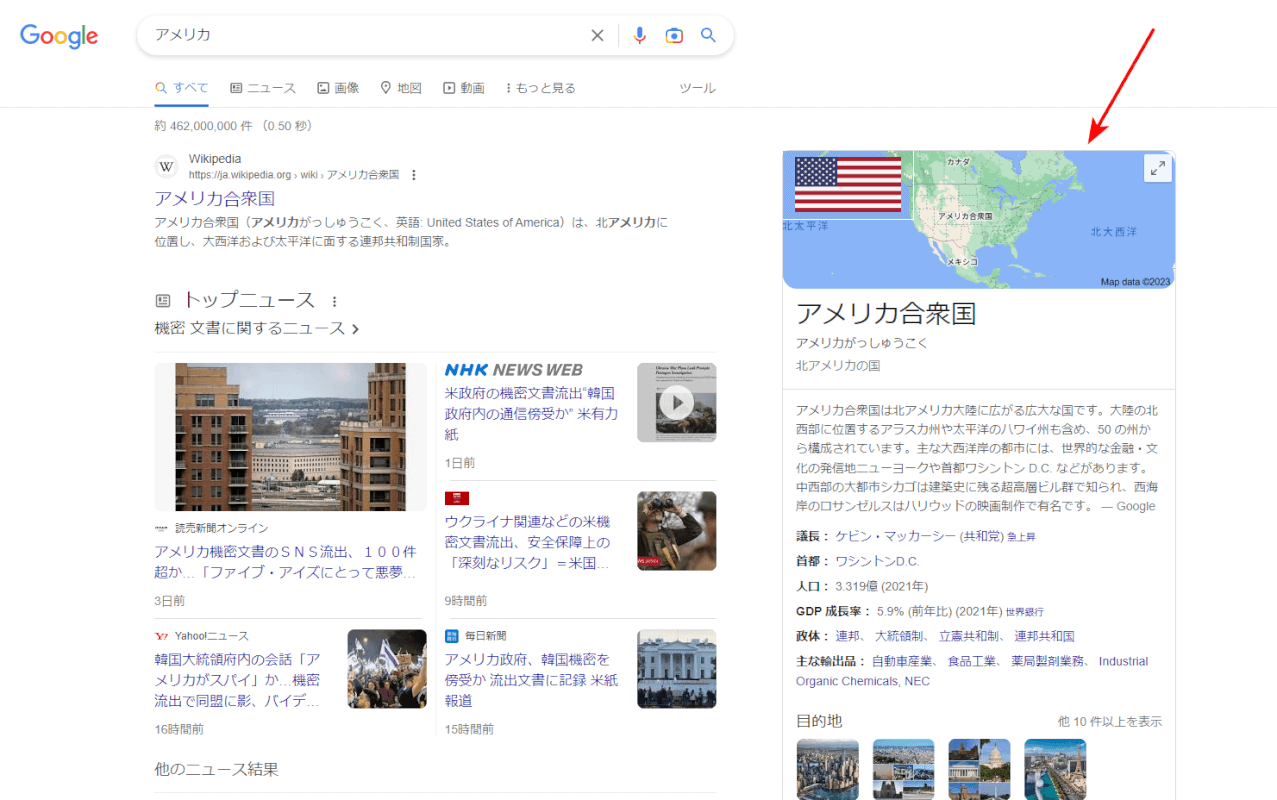
Task: Open NHK article 米政府の機密文書流出
Action: (x=533, y=414)
